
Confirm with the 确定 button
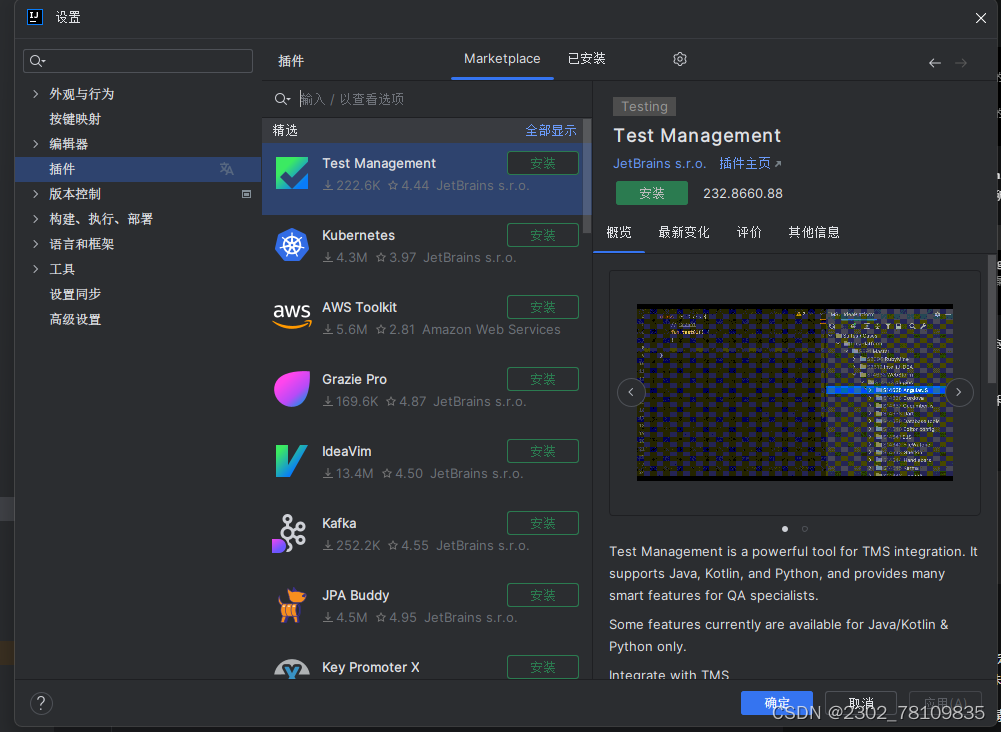(777, 703)
